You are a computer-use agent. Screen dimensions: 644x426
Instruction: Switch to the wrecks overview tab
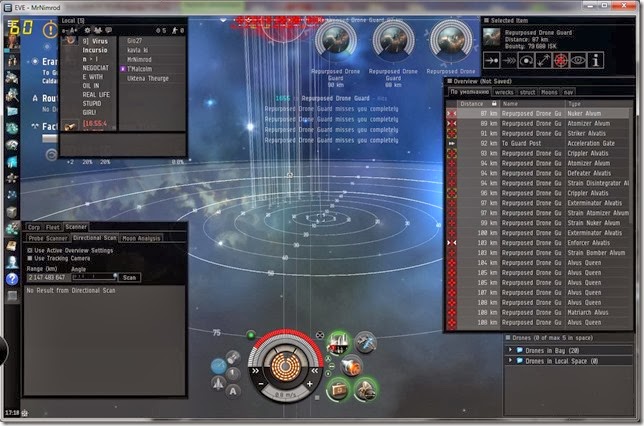[504, 92]
